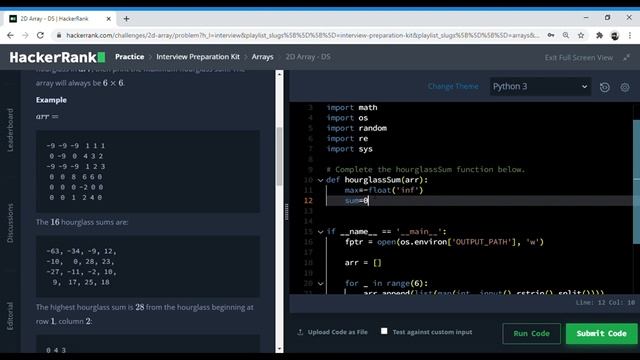Close the 2D Array HackerRank tab
This screenshot has width=640, height=360.
pyautogui.click(x=109, y=19)
